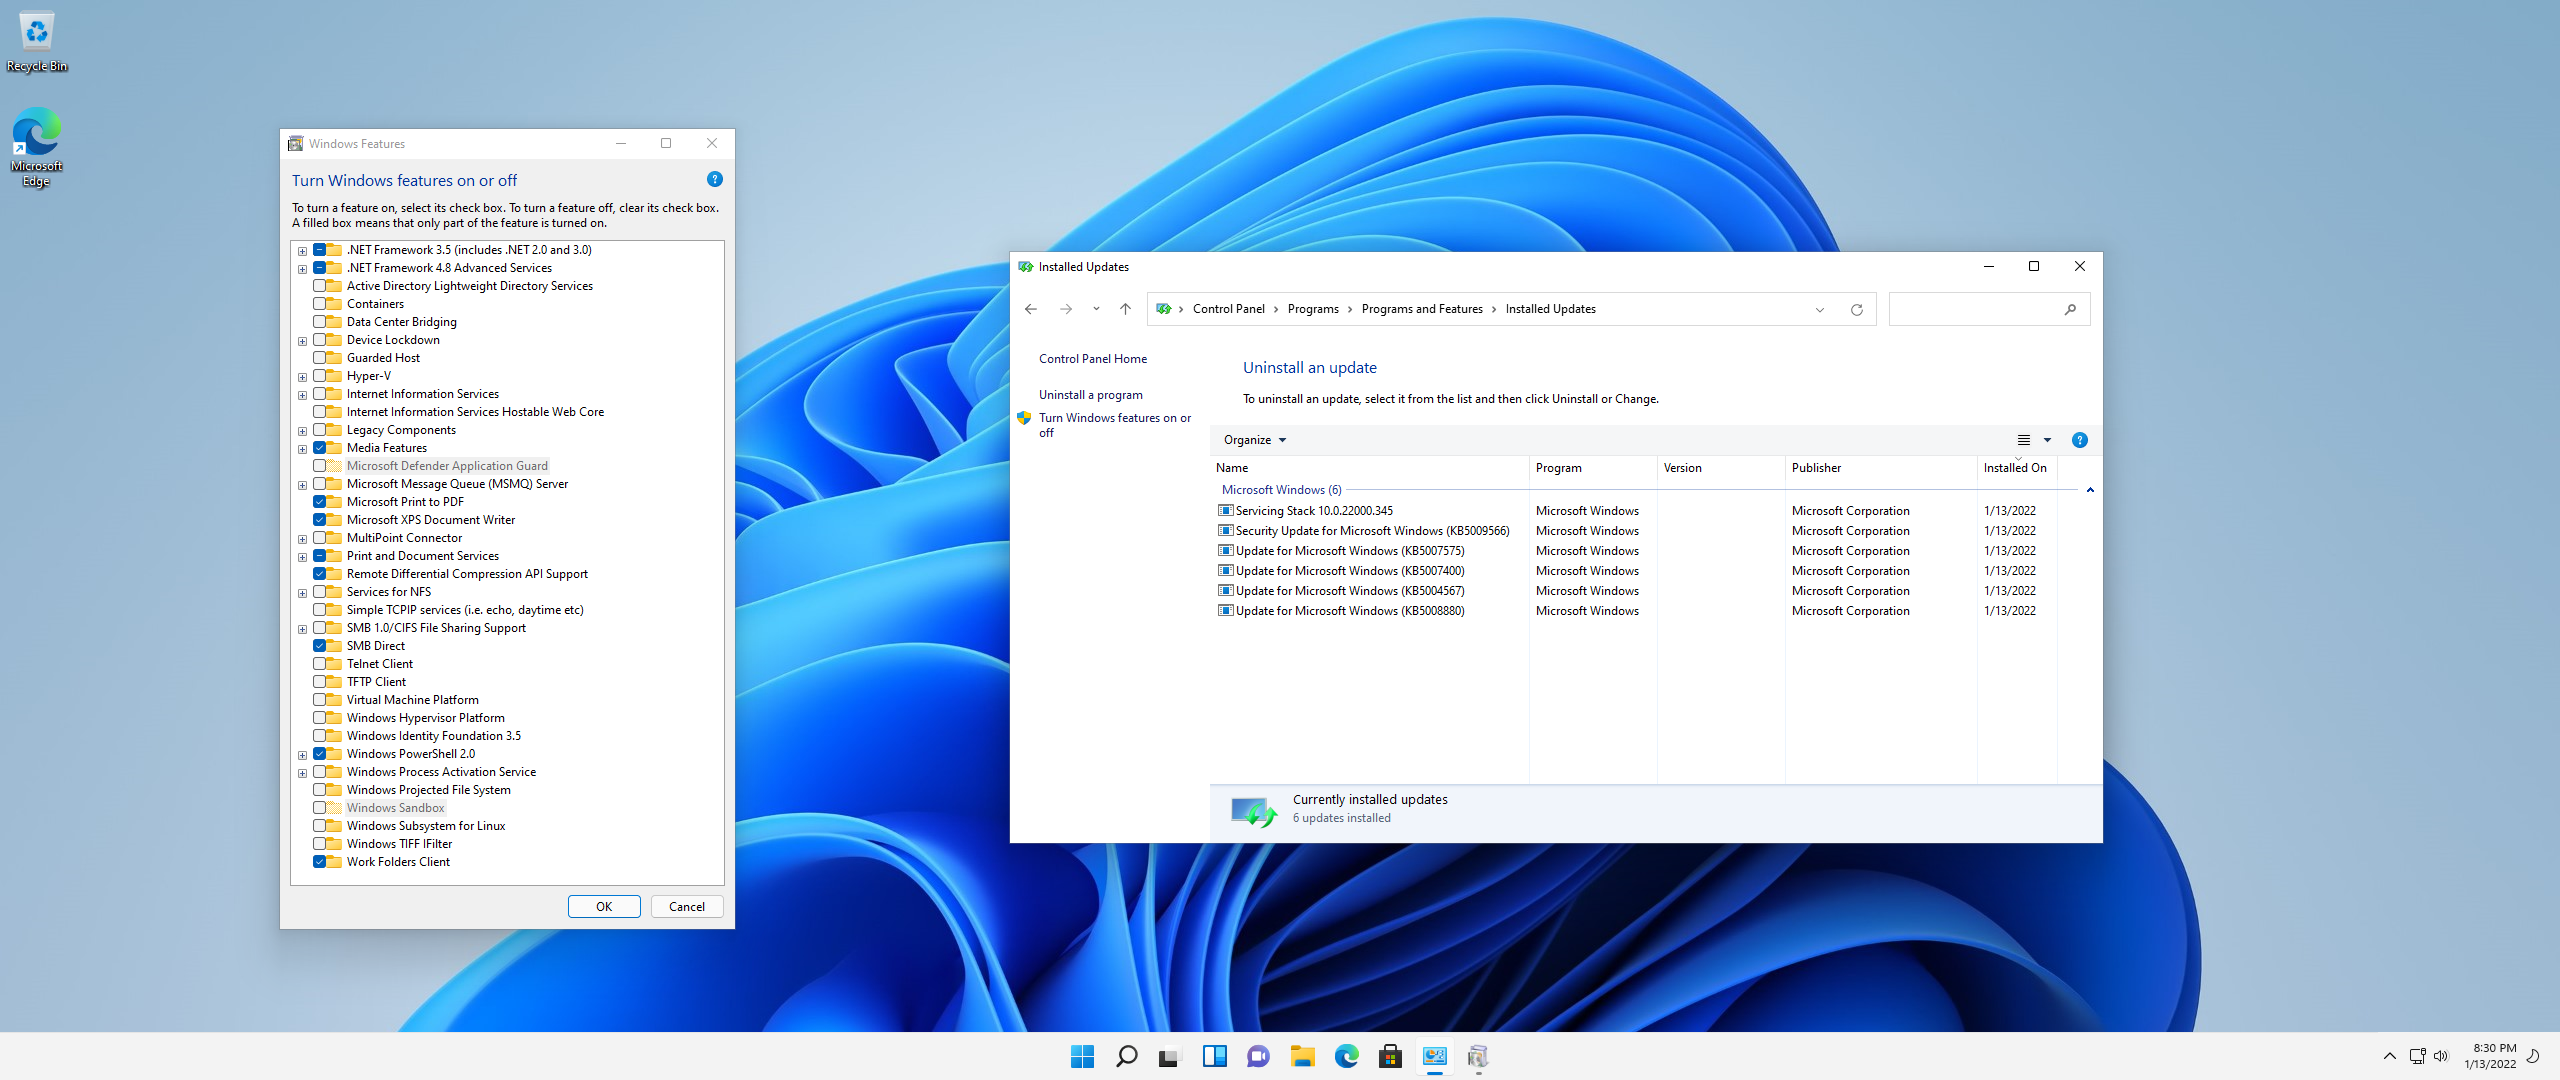The image size is (2560, 1080).
Task: Collapse the Microsoft Windows (6) group
Action: [x=2090, y=490]
